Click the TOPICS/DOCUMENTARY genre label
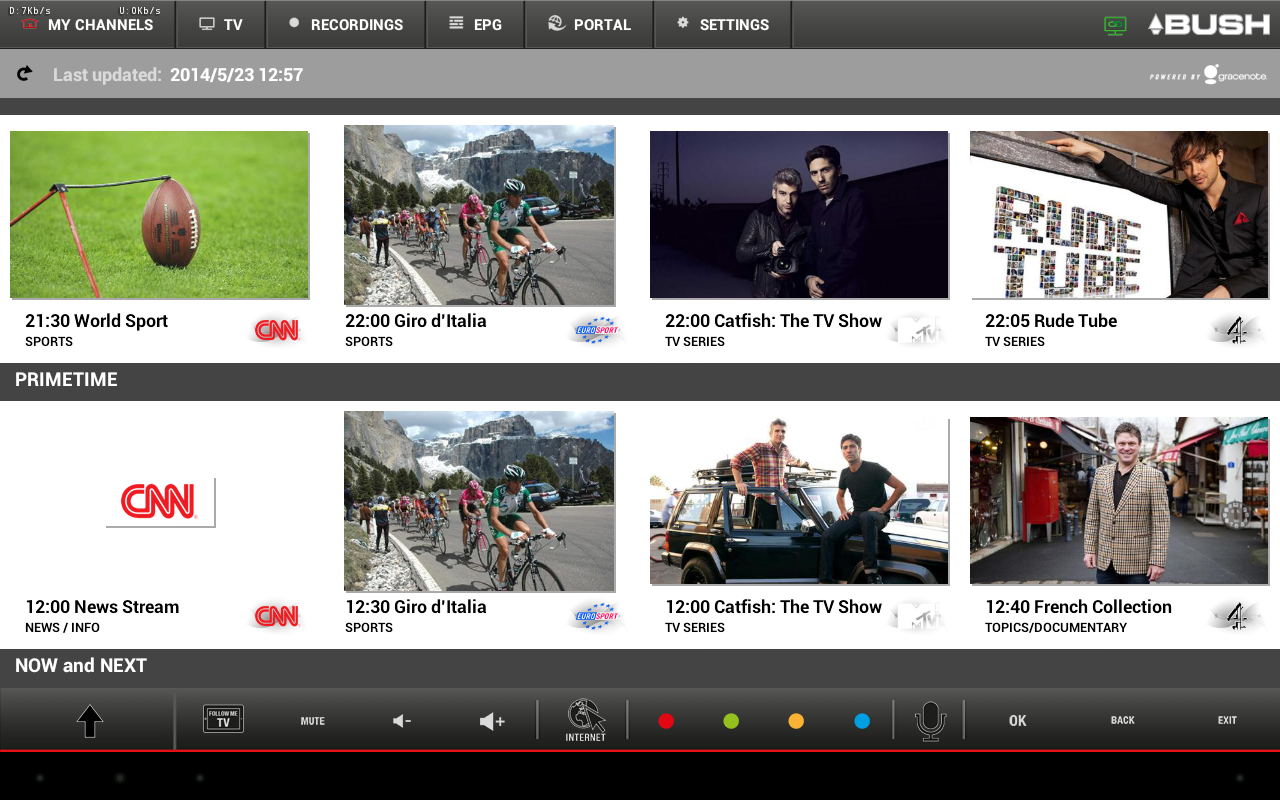1280x800 pixels. 1056,628
